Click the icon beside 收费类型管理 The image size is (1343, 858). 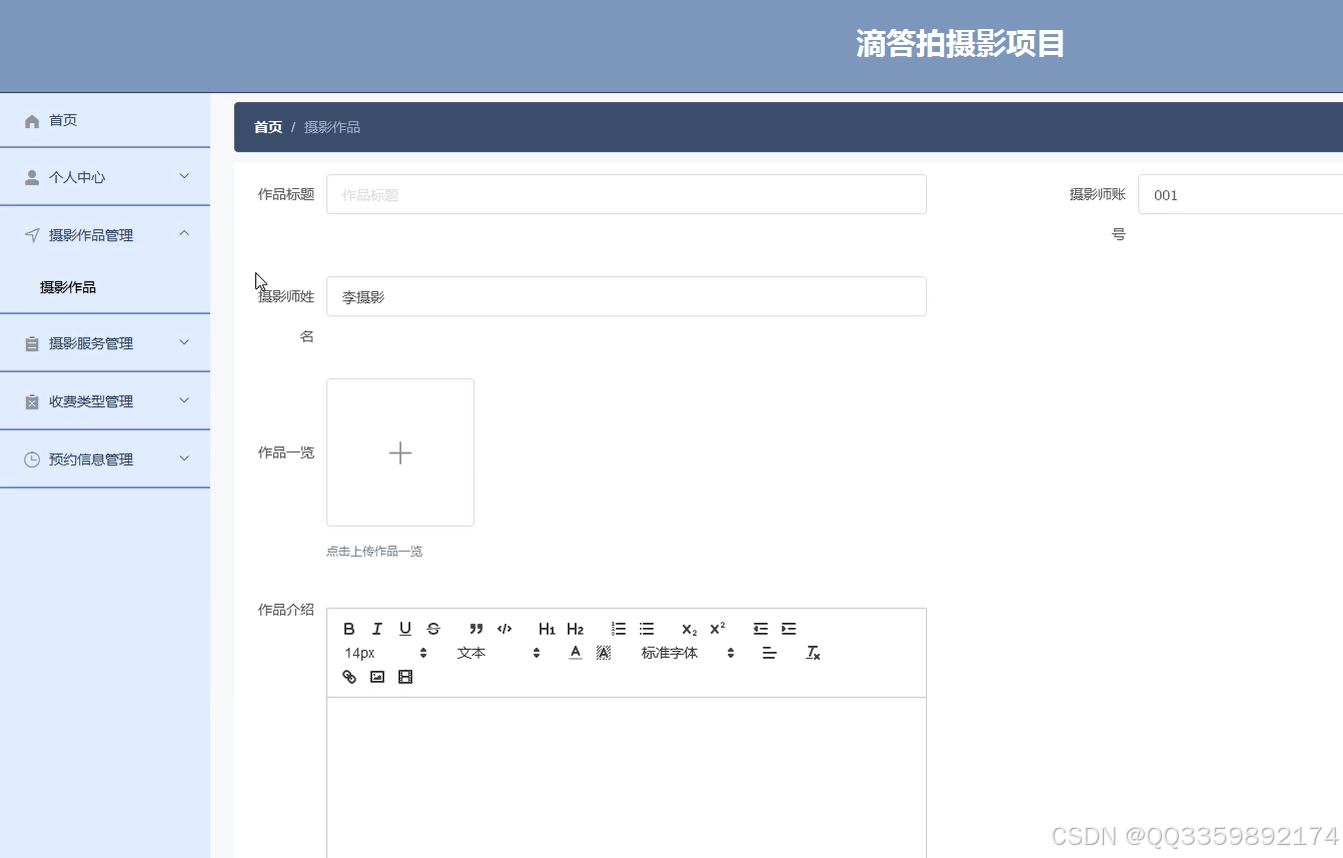[x=32, y=401]
